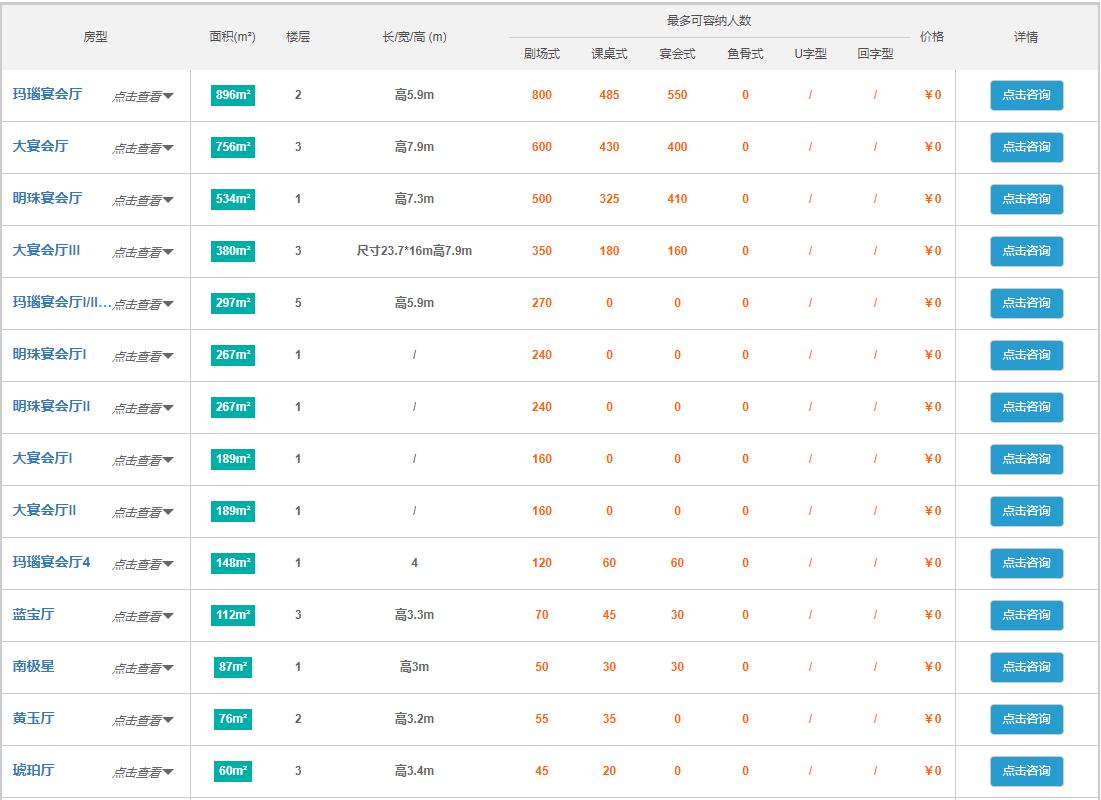Click 点击咨询 button for 大宴会厅I
Screen dimensions: 1101x800
coord(1026,459)
